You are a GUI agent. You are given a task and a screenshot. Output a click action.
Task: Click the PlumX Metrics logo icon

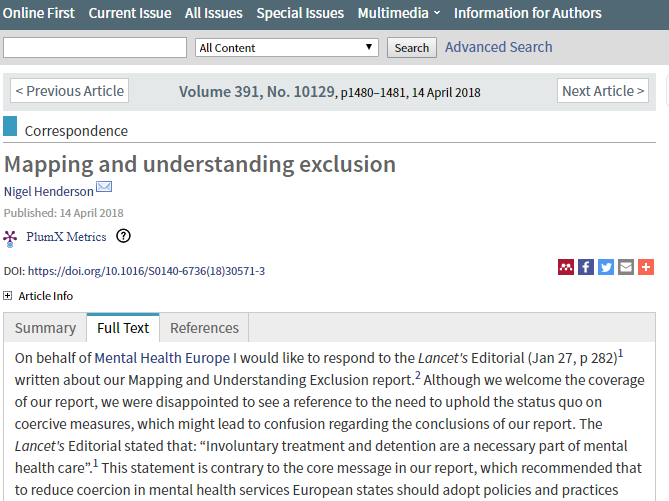pyautogui.click(x=10, y=238)
